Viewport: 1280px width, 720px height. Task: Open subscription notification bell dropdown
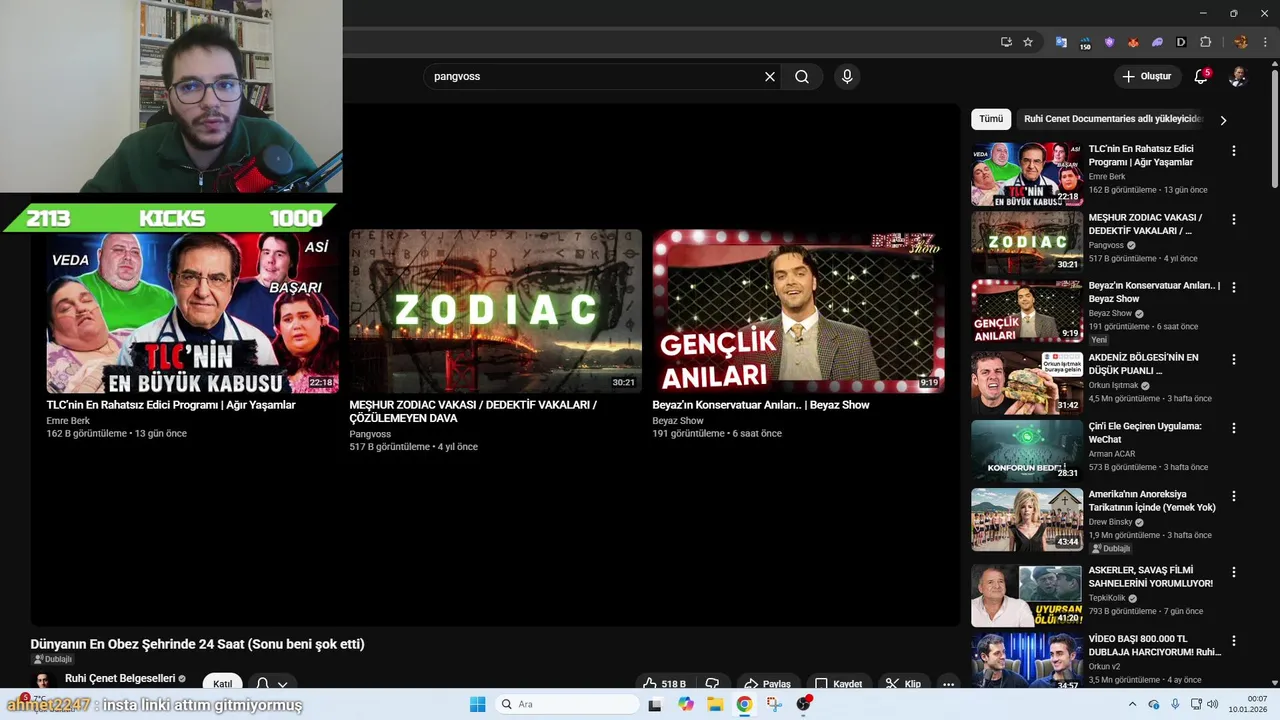[x=271, y=683]
